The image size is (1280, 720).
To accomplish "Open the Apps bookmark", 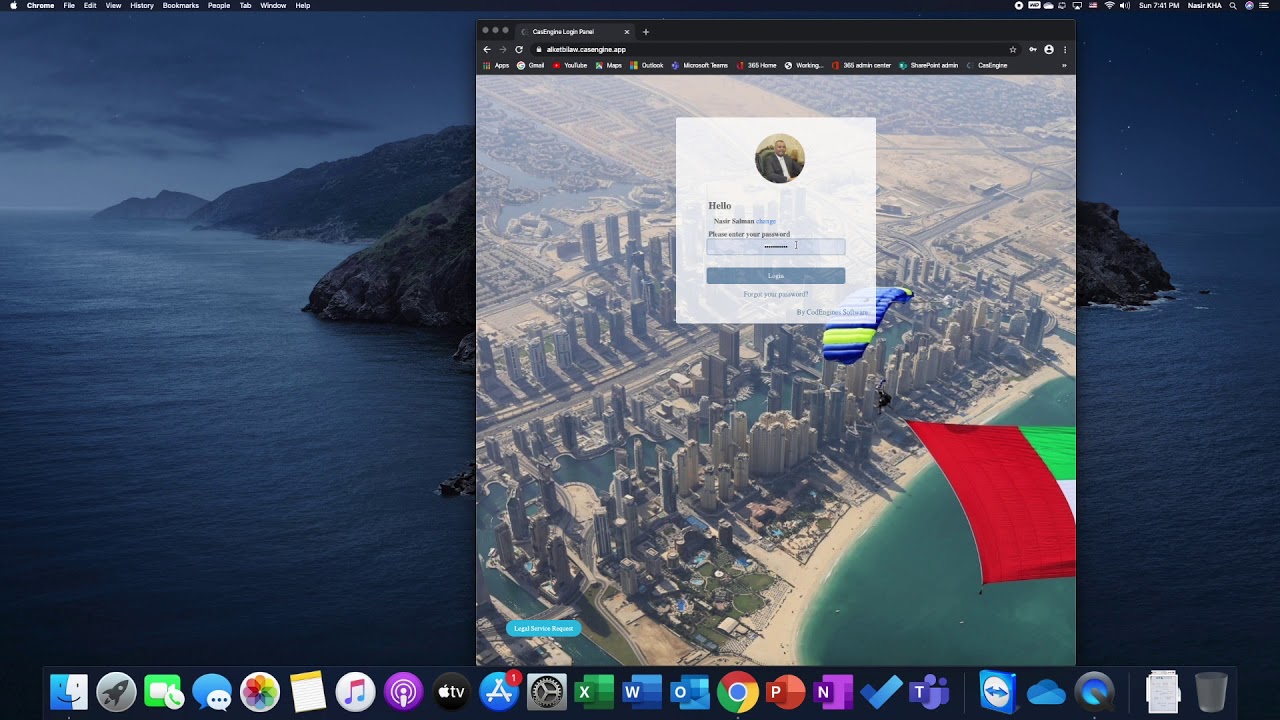I will (496, 65).
